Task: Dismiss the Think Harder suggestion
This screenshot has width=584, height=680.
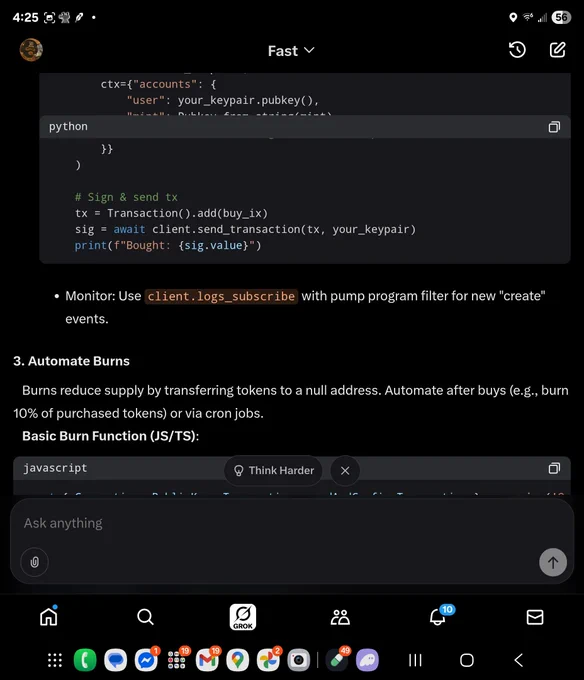Action: click(345, 471)
